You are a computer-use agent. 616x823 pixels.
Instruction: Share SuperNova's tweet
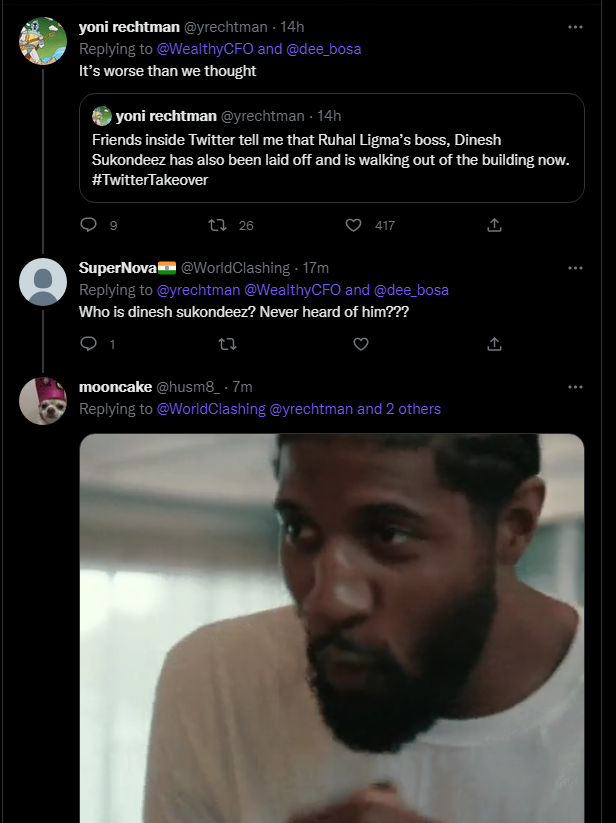pos(494,344)
